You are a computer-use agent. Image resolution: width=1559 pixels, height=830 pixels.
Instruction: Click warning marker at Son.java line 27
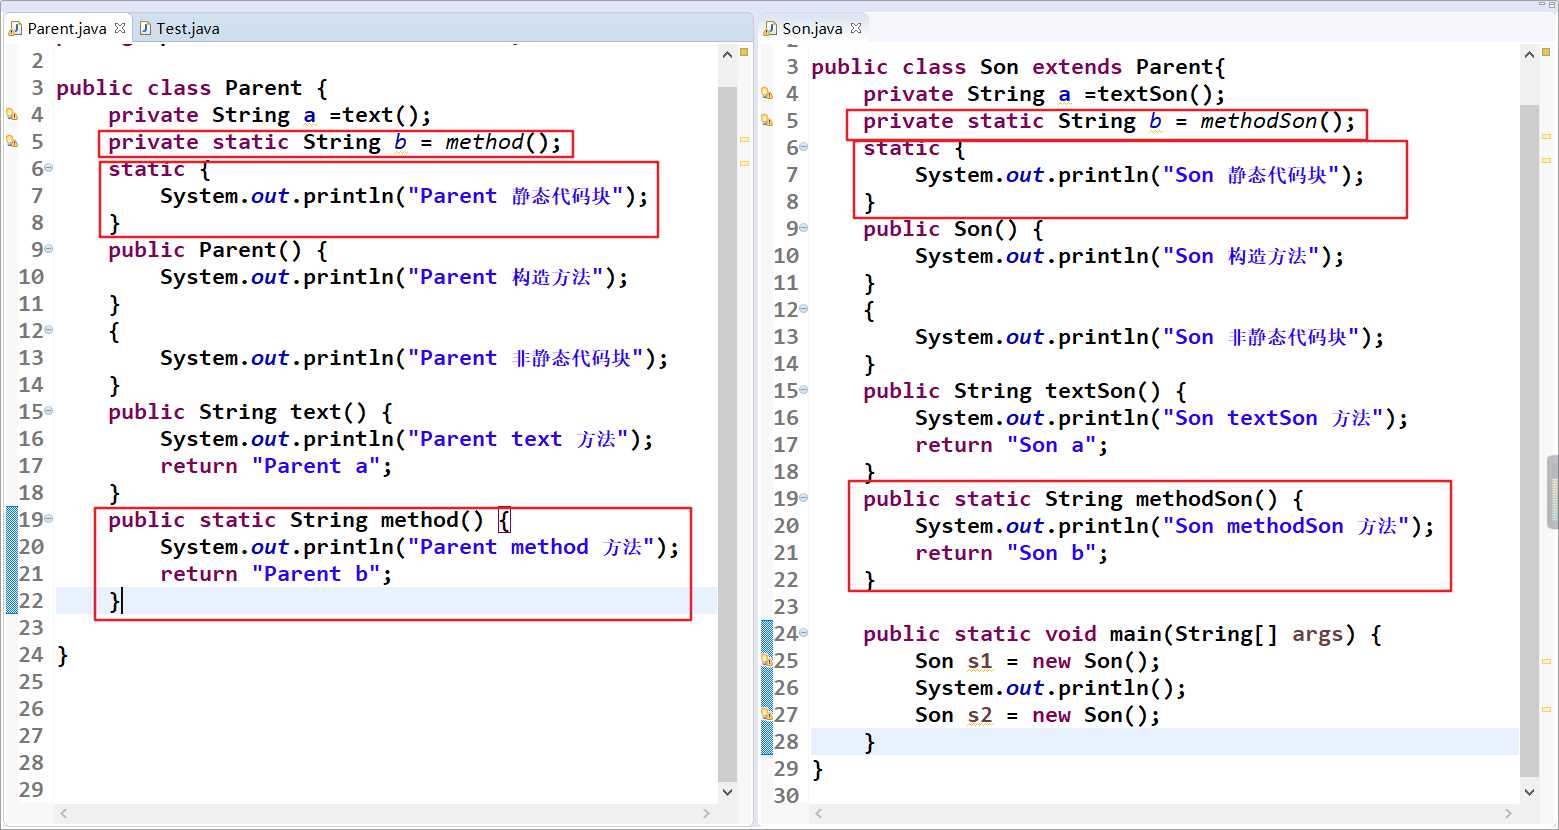click(767, 714)
